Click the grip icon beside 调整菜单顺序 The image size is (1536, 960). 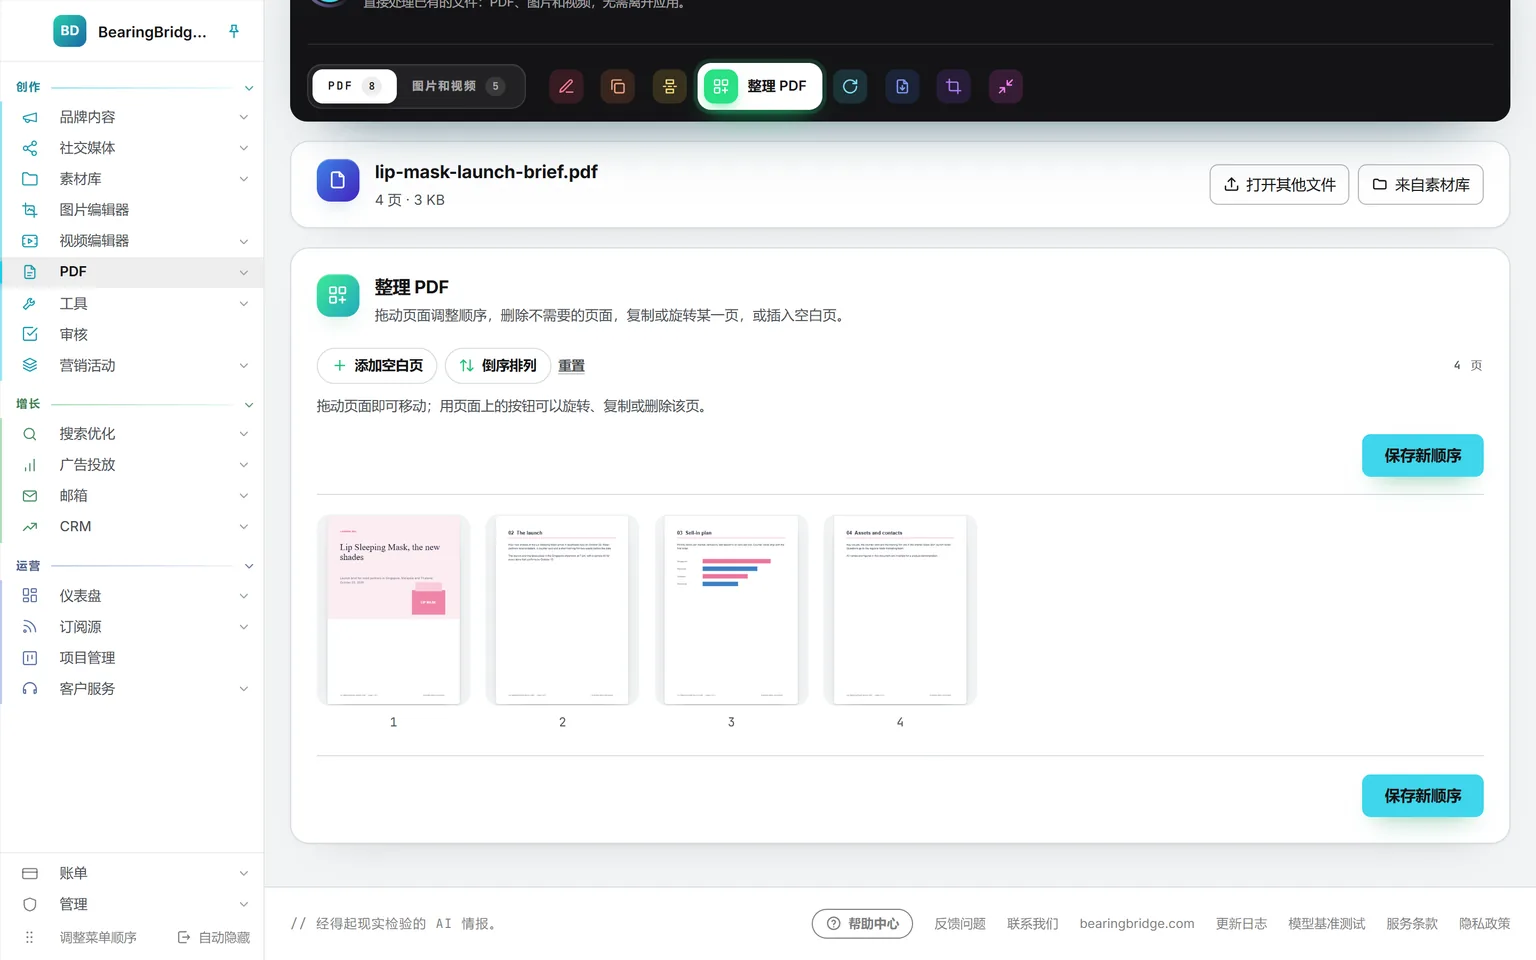(x=29, y=938)
